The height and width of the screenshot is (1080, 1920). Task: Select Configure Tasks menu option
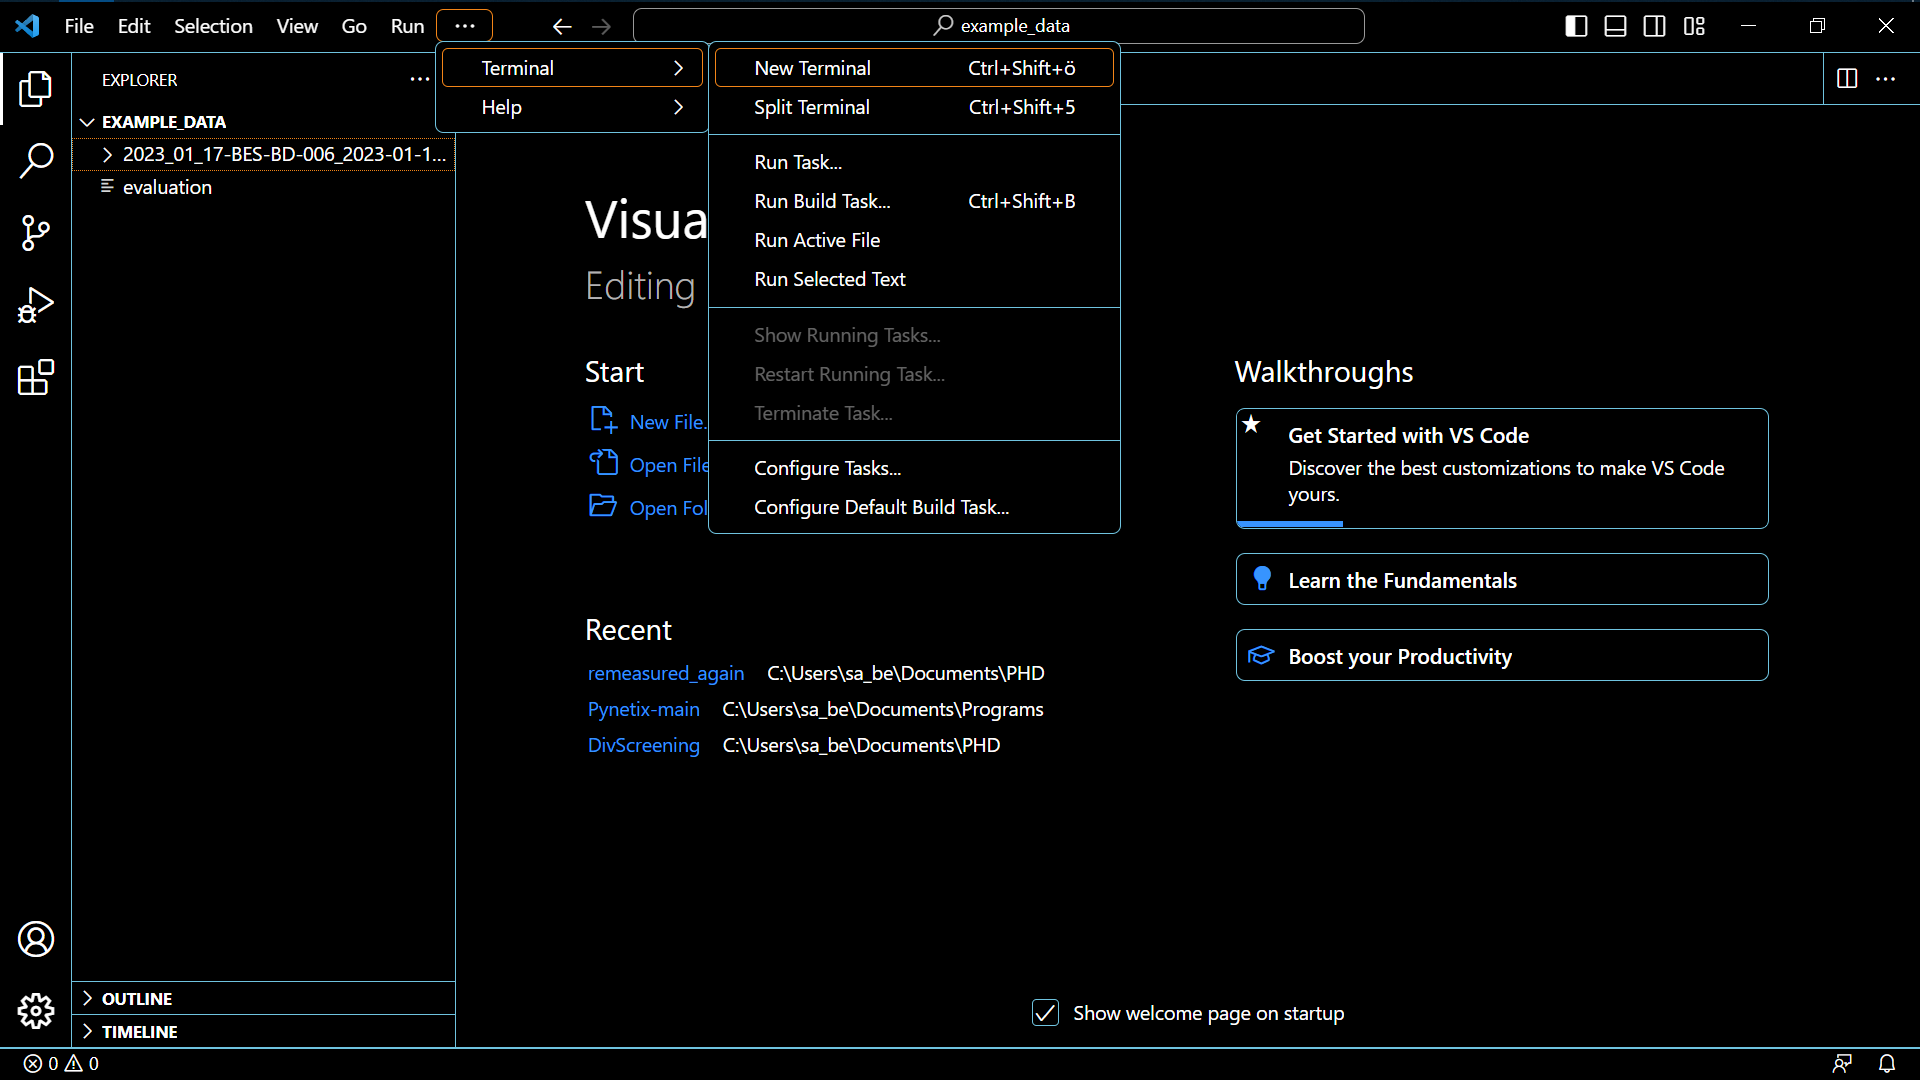click(x=827, y=467)
